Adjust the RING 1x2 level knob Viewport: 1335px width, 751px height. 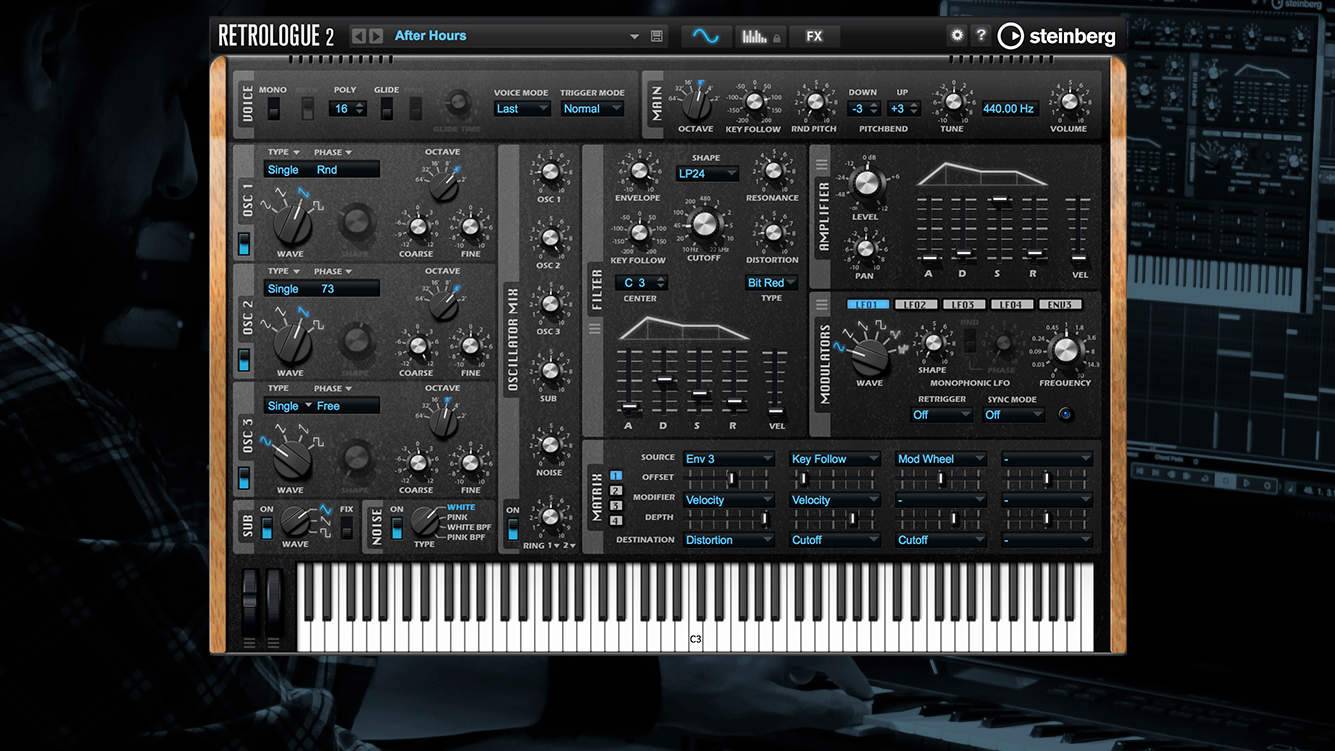(x=549, y=518)
